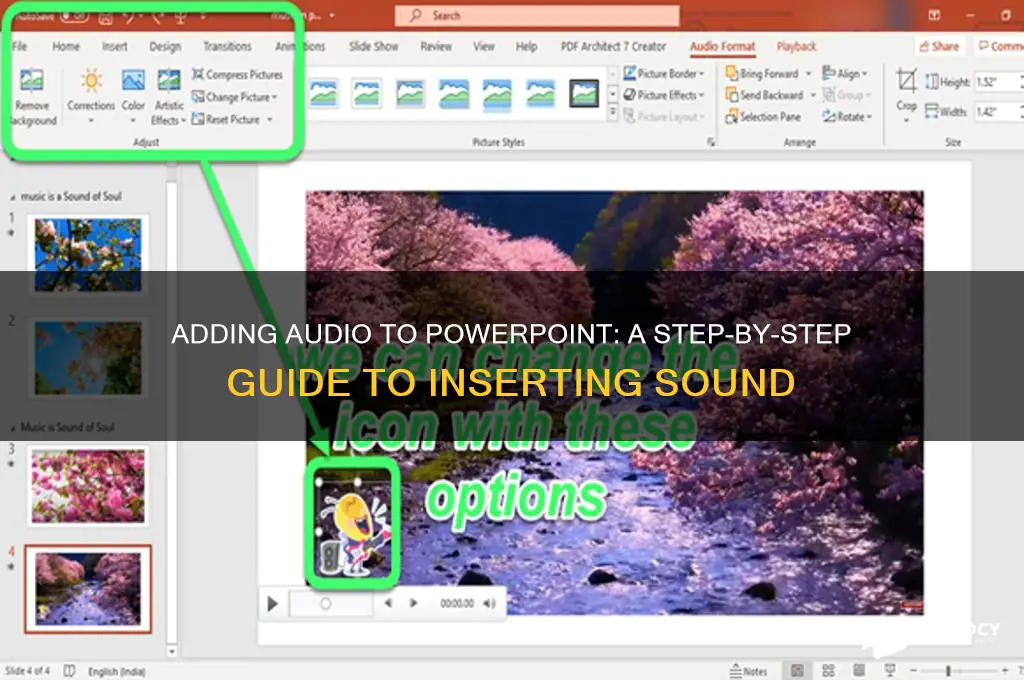The width and height of the screenshot is (1024, 680).
Task: Click the English (India) language indicator
Action: coord(117,672)
